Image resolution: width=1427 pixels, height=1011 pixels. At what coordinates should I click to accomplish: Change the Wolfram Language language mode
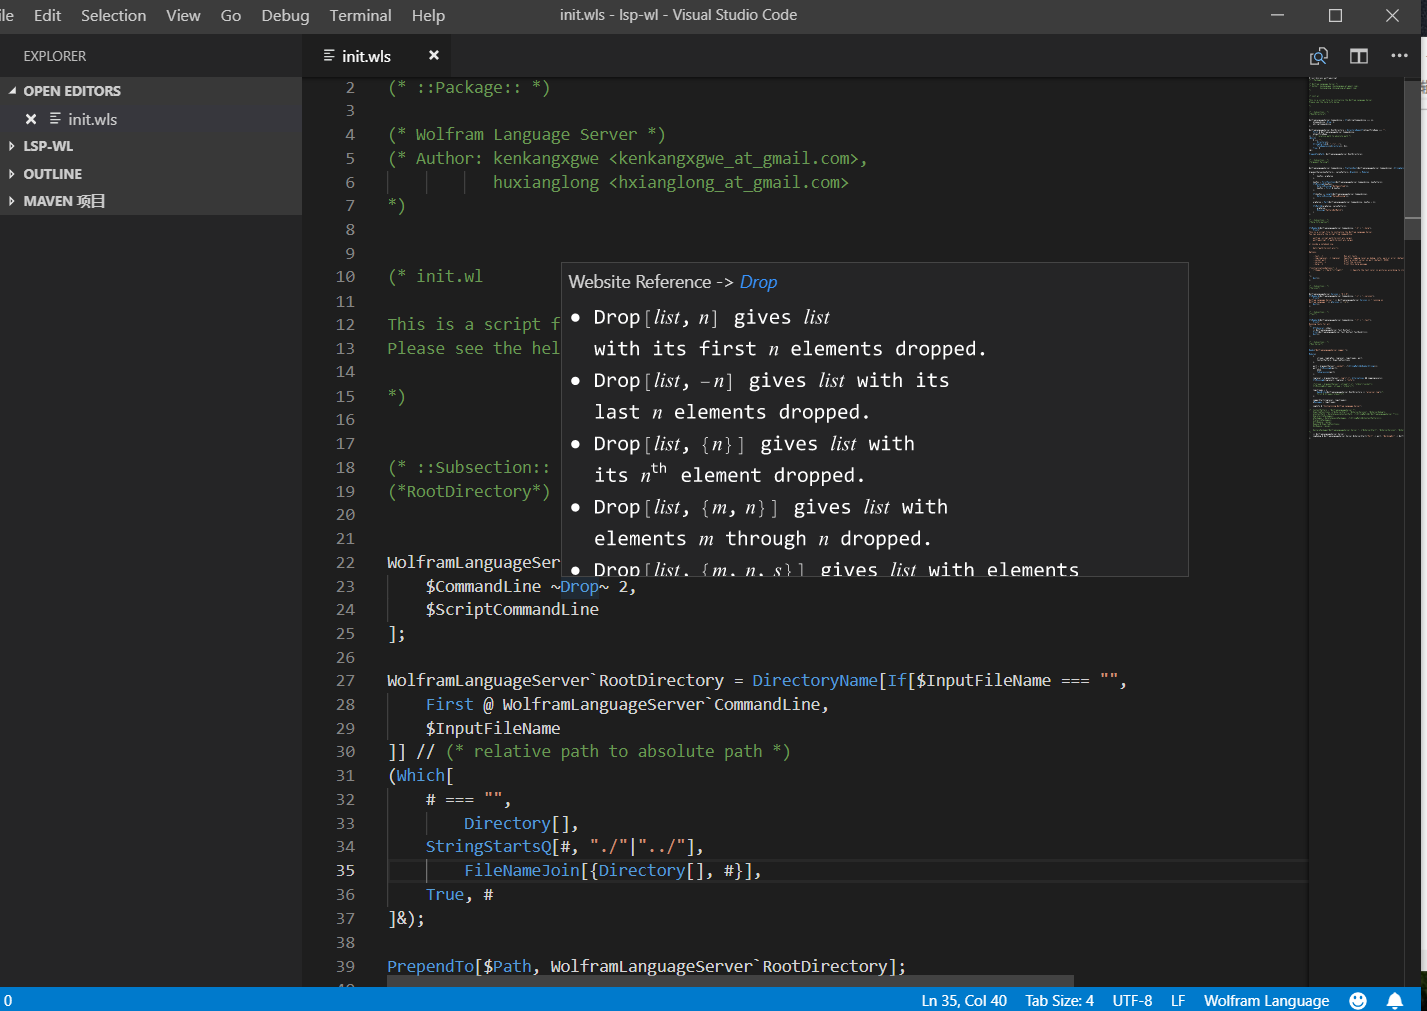click(1266, 1000)
